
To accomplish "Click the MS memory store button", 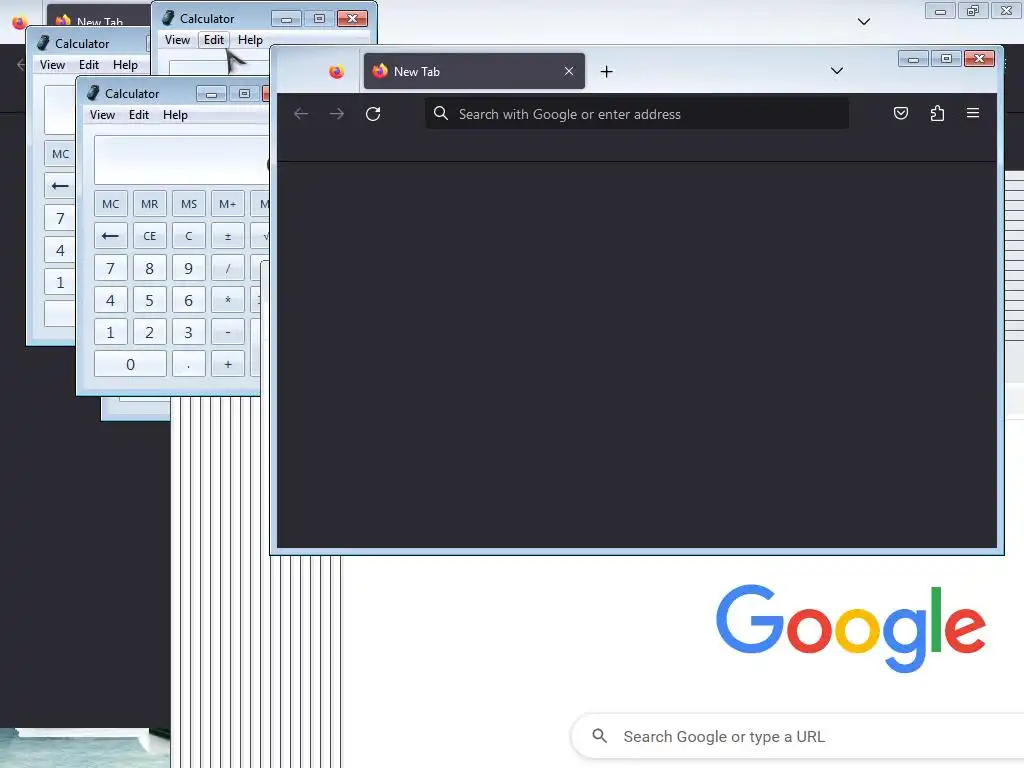I will [189, 204].
